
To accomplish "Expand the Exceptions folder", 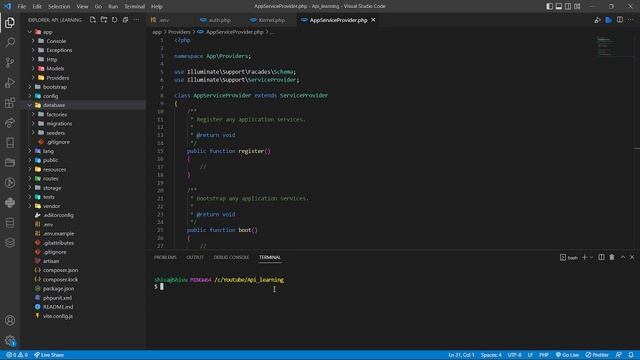I will 33,50.
